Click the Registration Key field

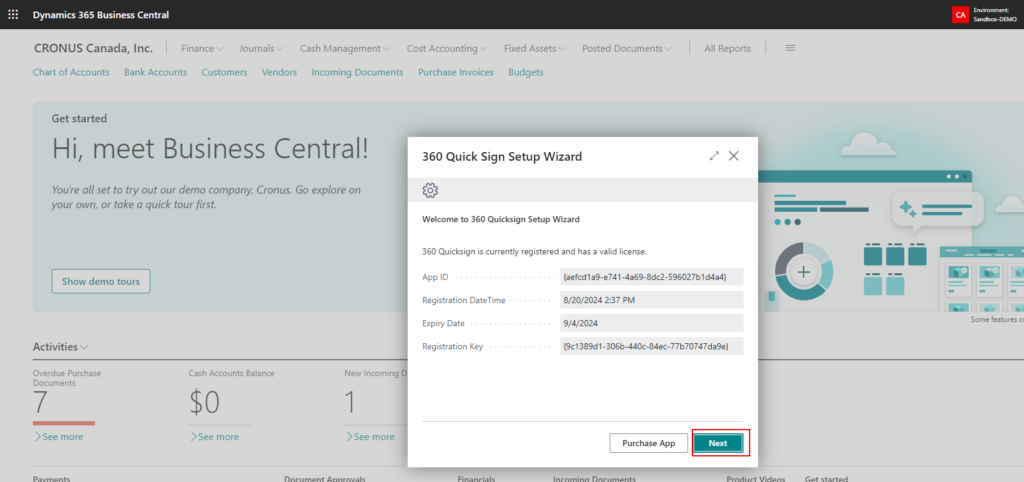652,346
